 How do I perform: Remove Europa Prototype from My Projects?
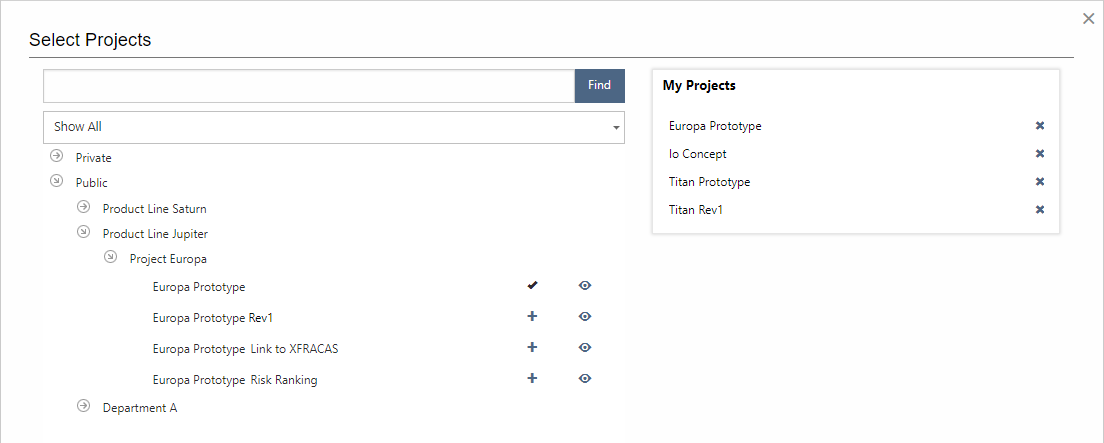1040,126
